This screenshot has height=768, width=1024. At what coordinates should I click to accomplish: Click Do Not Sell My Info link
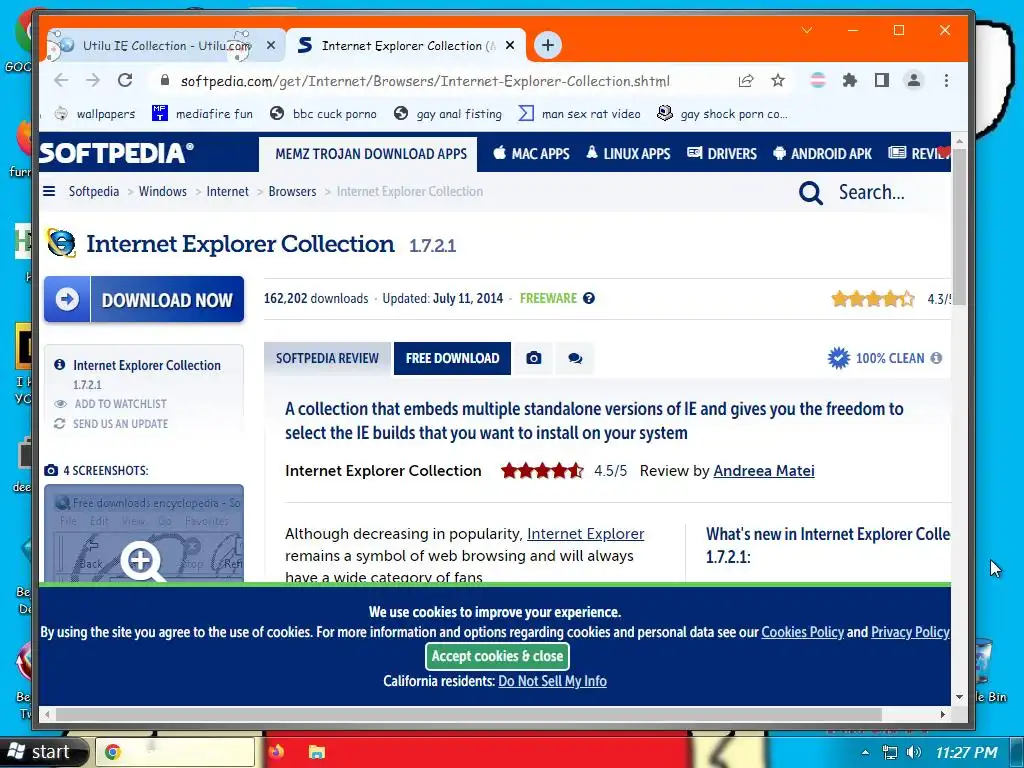point(552,681)
